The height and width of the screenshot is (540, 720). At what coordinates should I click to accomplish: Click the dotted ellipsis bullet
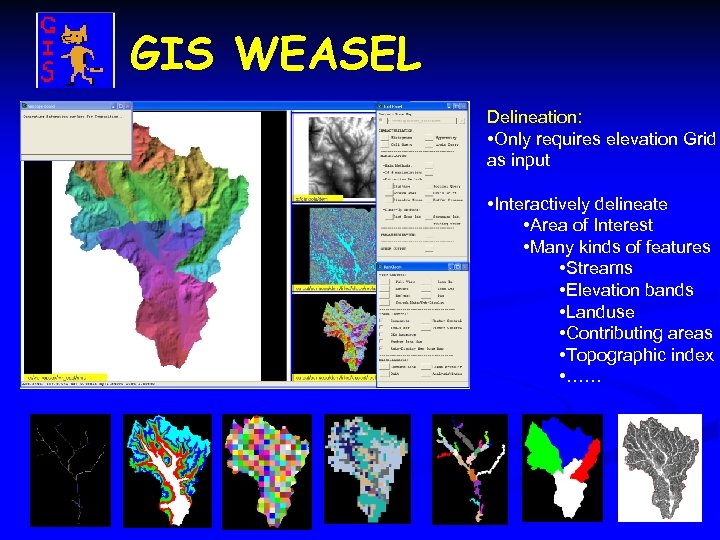point(580,377)
